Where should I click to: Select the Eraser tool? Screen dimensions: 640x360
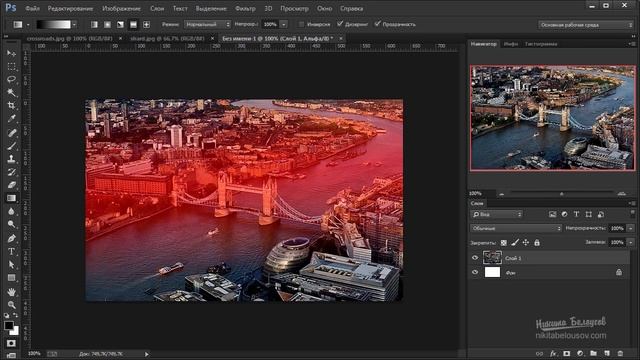(x=11, y=185)
